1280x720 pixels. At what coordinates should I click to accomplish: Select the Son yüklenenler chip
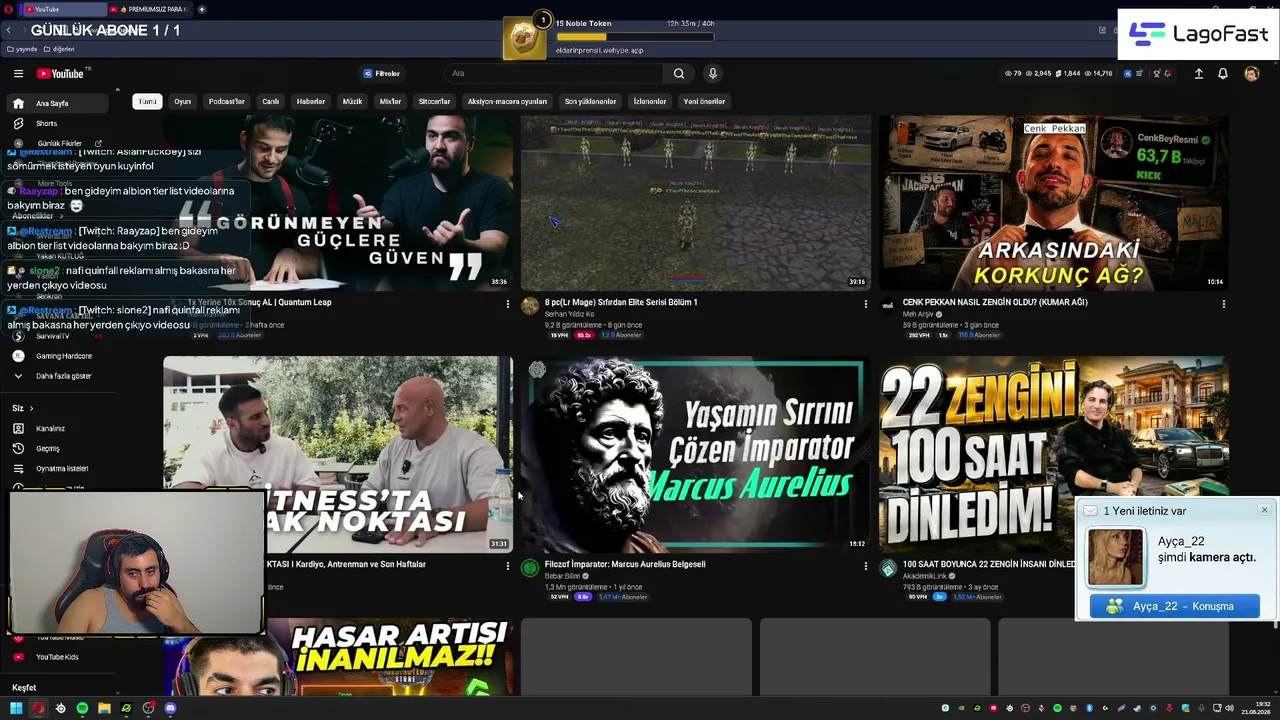590,101
